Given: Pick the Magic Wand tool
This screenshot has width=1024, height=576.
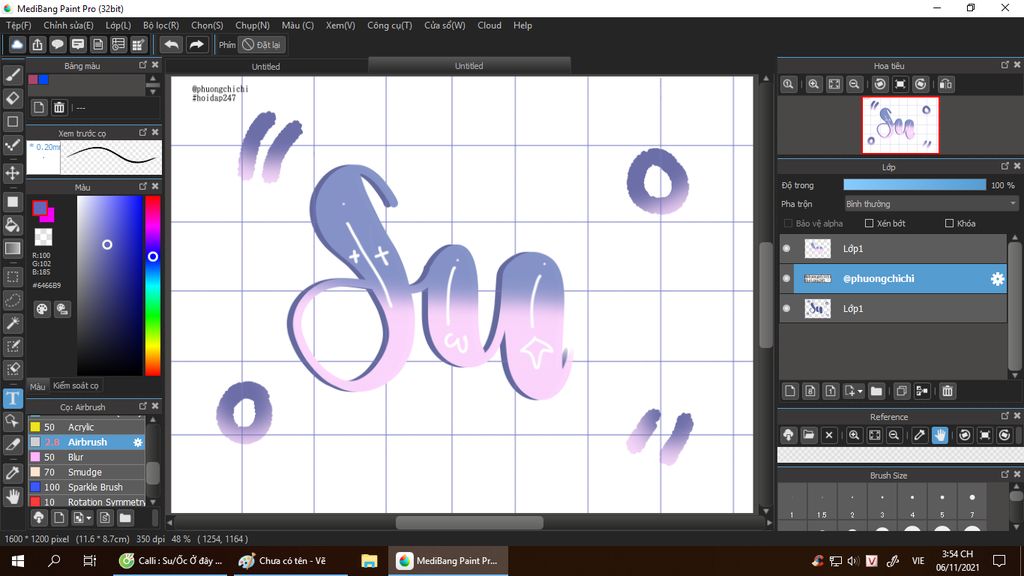Looking at the screenshot, I should coord(12,323).
